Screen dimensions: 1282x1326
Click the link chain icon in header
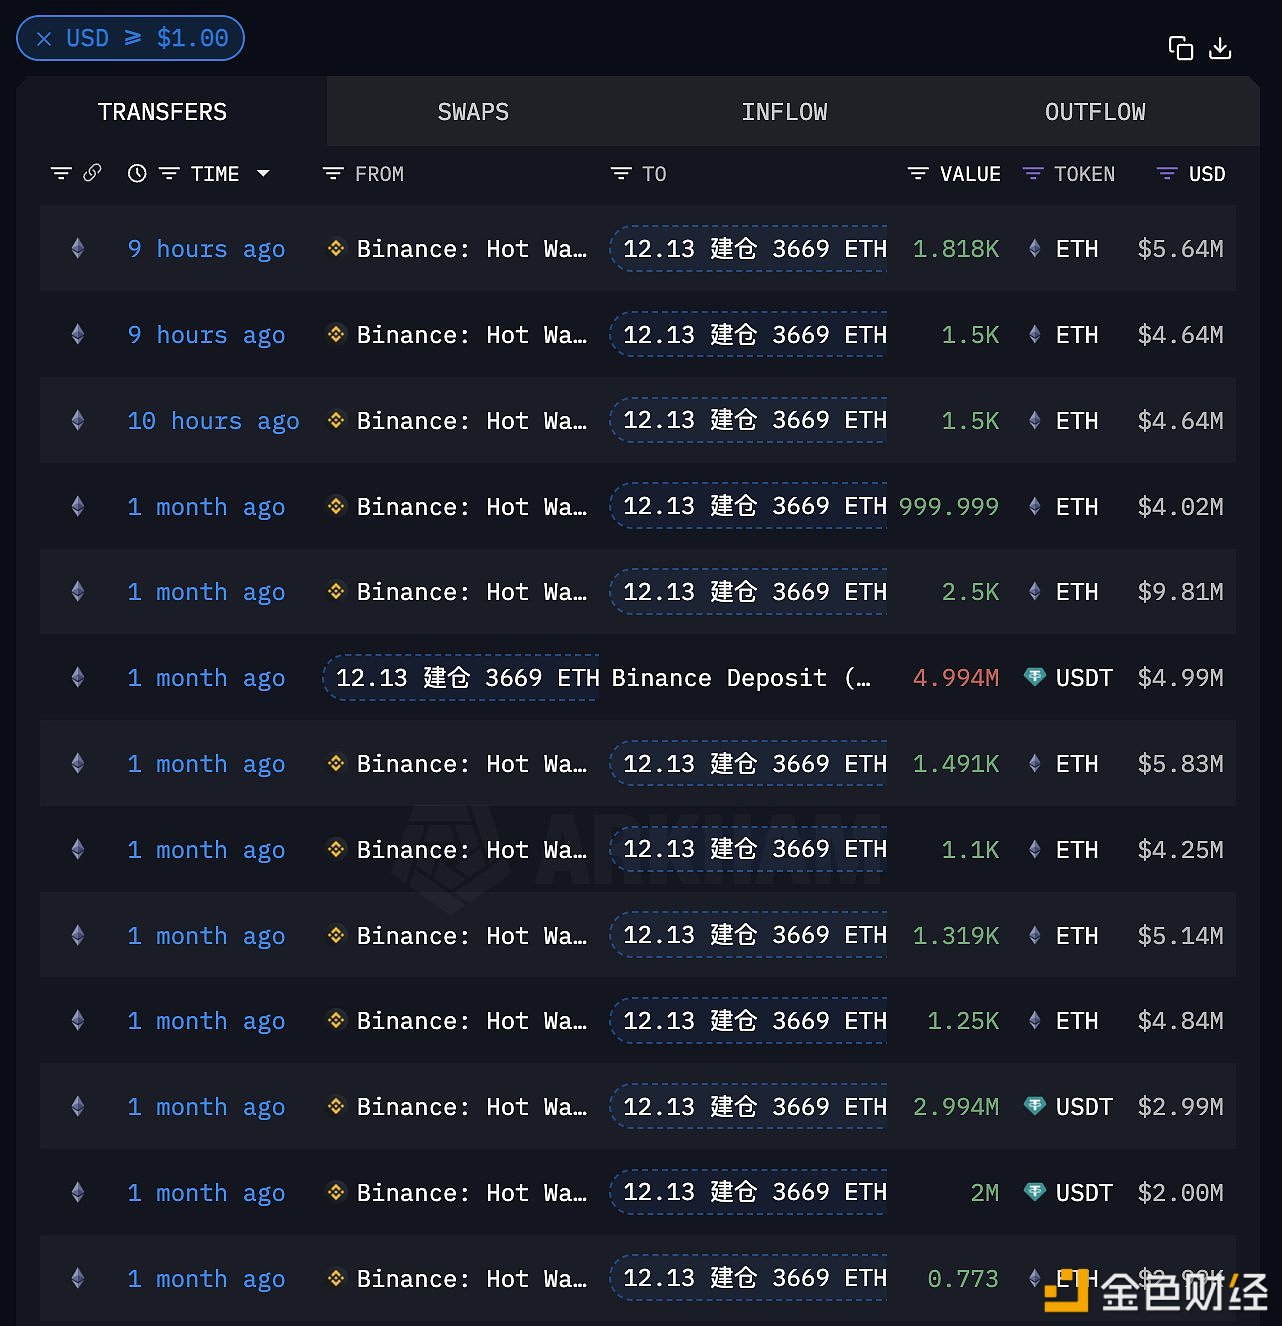coord(92,173)
